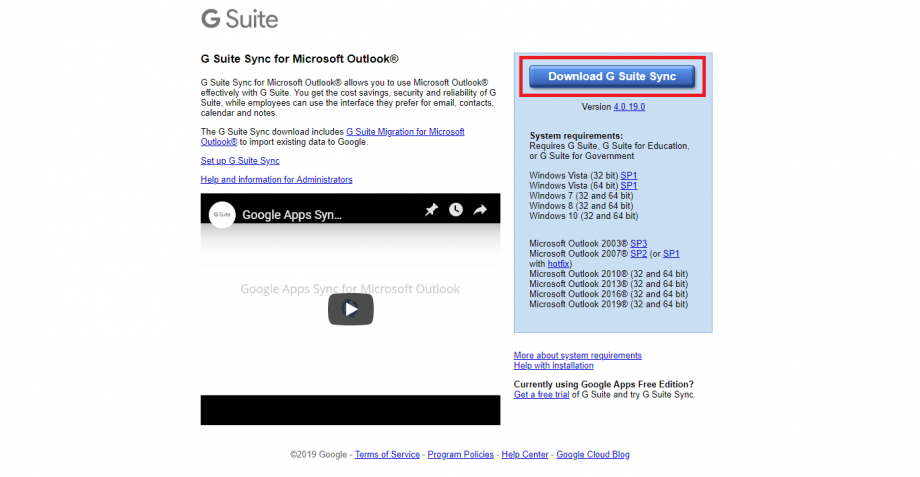Open SP2 link for Outlook 2007
This screenshot has height=477, width=920.
pyautogui.click(x=638, y=253)
